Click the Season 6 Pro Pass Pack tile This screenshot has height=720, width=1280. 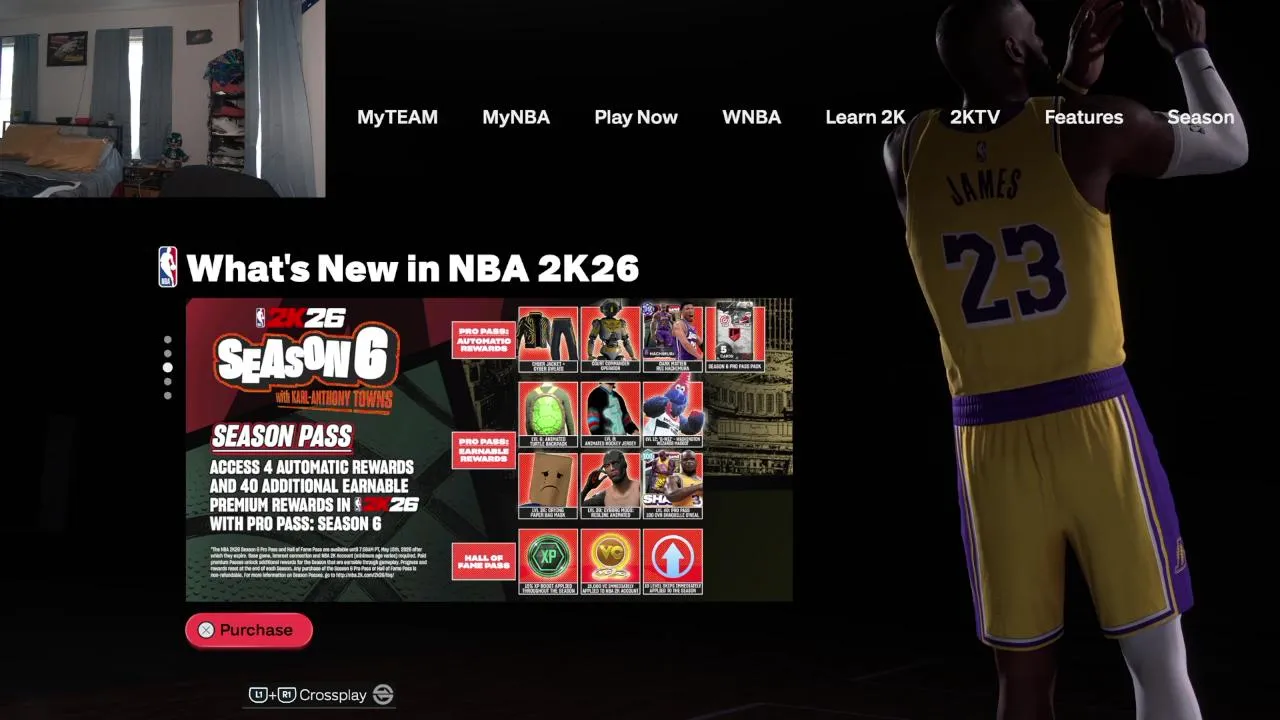(735, 339)
